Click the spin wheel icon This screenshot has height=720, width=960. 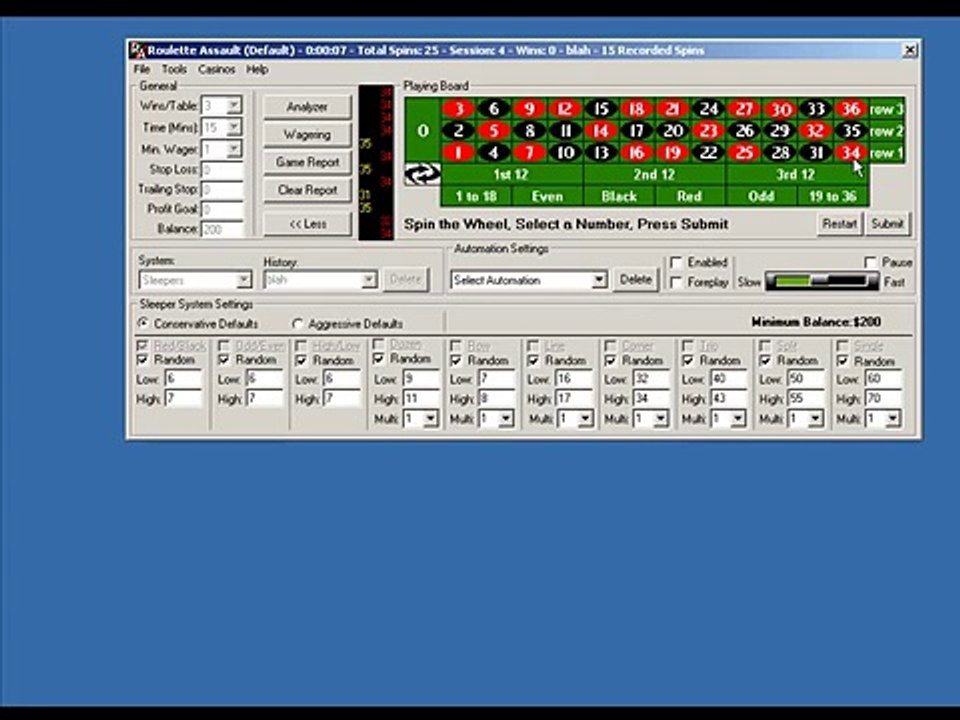click(x=422, y=174)
